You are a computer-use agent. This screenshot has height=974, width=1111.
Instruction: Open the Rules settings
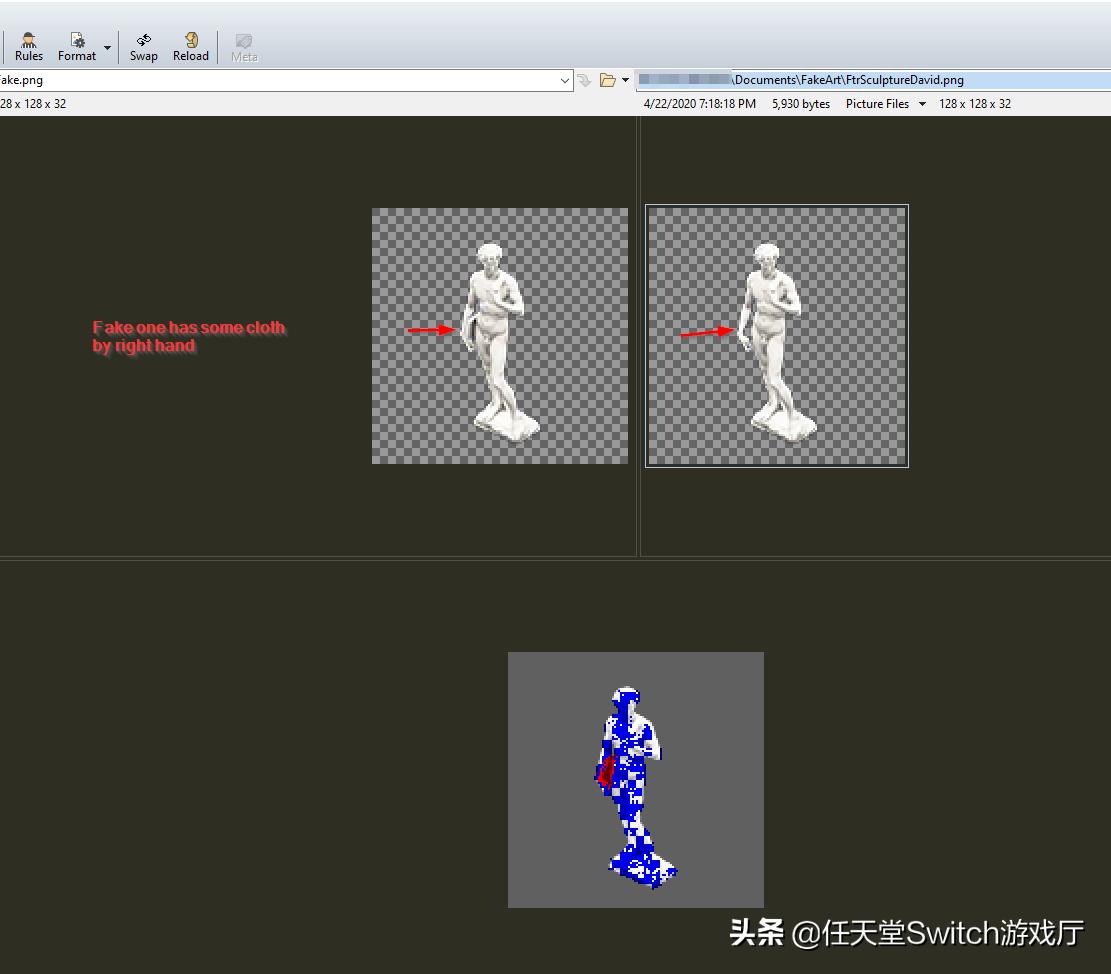tap(28, 47)
